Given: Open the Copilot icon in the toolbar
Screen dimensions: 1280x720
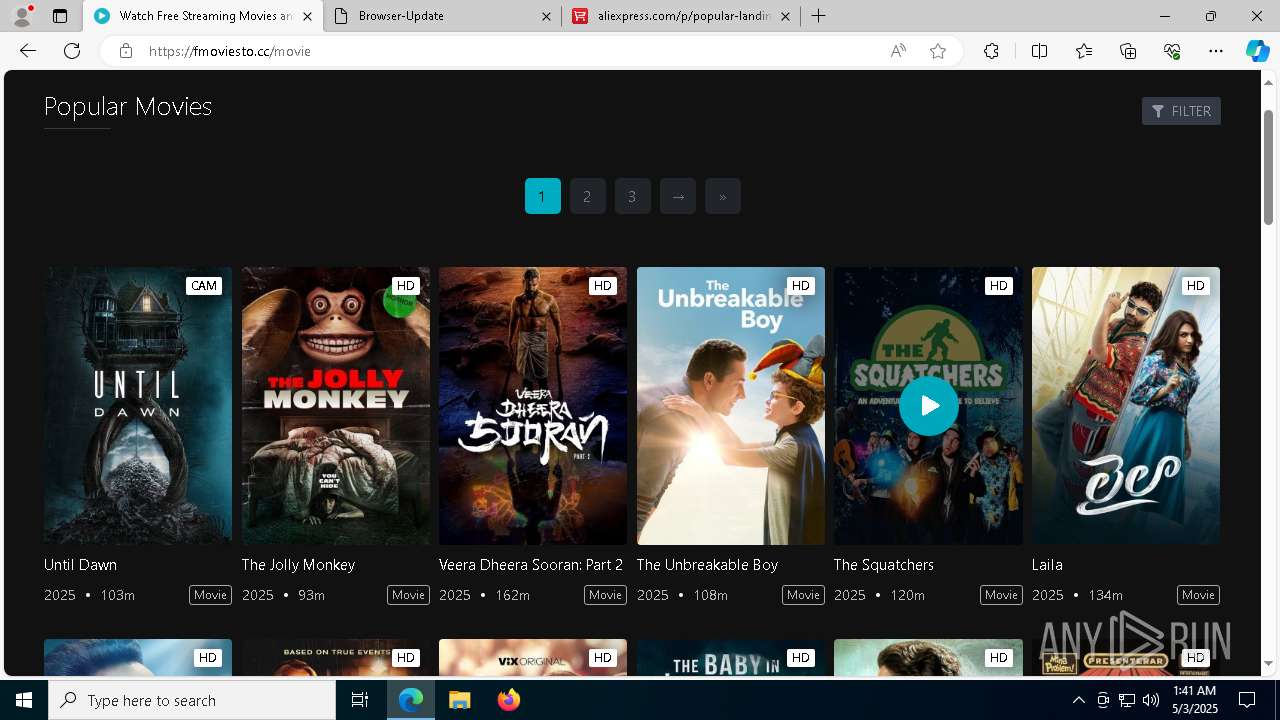Looking at the screenshot, I should click(1257, 51).
